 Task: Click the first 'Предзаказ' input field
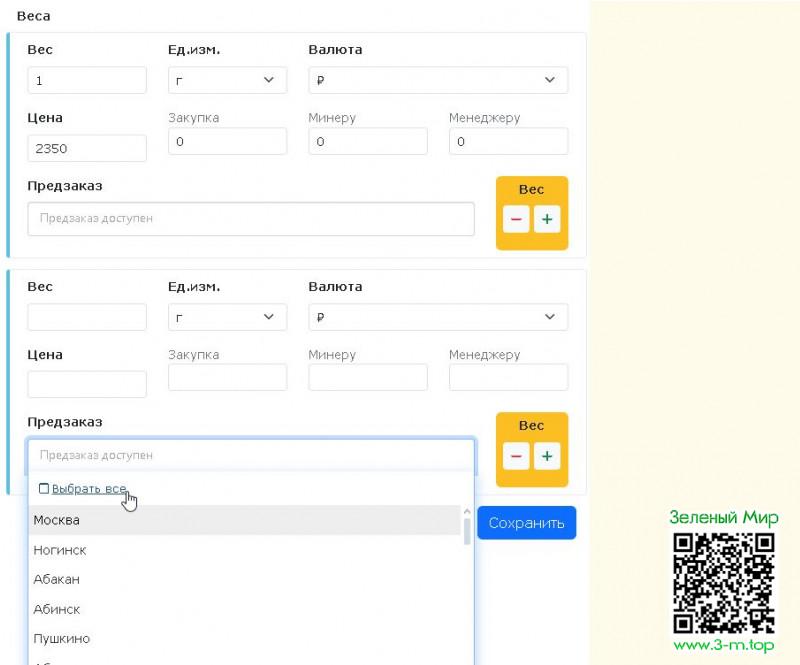click(x=251, y=218)
